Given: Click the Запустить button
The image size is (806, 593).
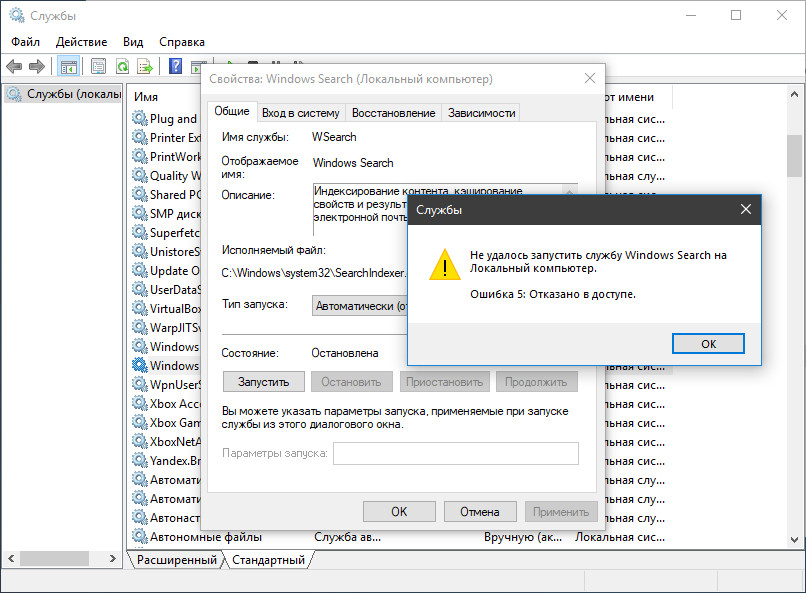Looking at the screenshot, I should 264,382.
